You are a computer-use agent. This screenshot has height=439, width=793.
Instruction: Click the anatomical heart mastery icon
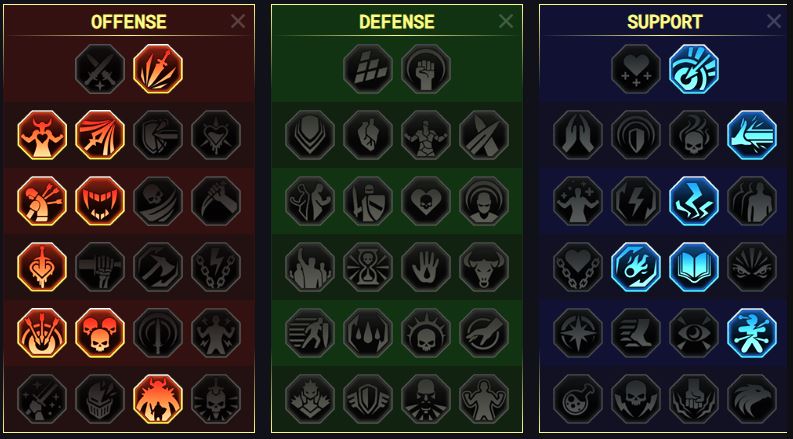(x=368, y=135)
